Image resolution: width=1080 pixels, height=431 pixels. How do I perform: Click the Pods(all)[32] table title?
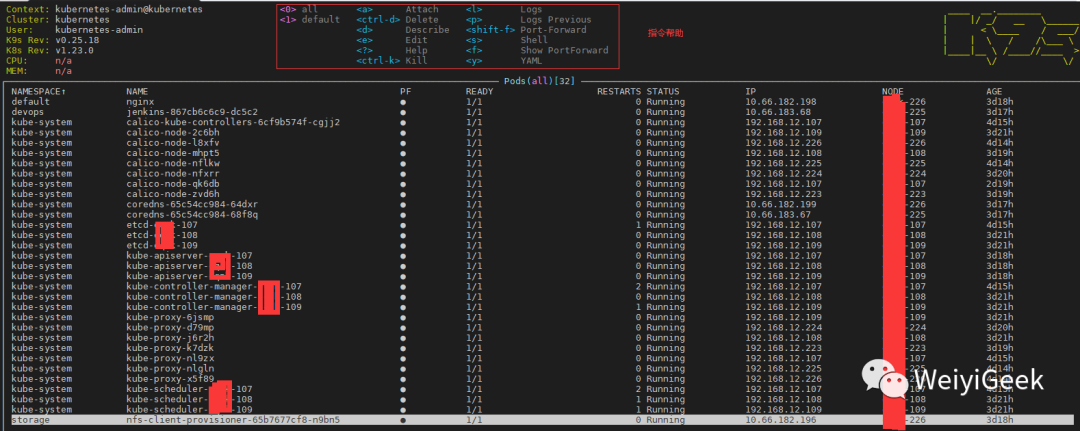pos(539,81)
